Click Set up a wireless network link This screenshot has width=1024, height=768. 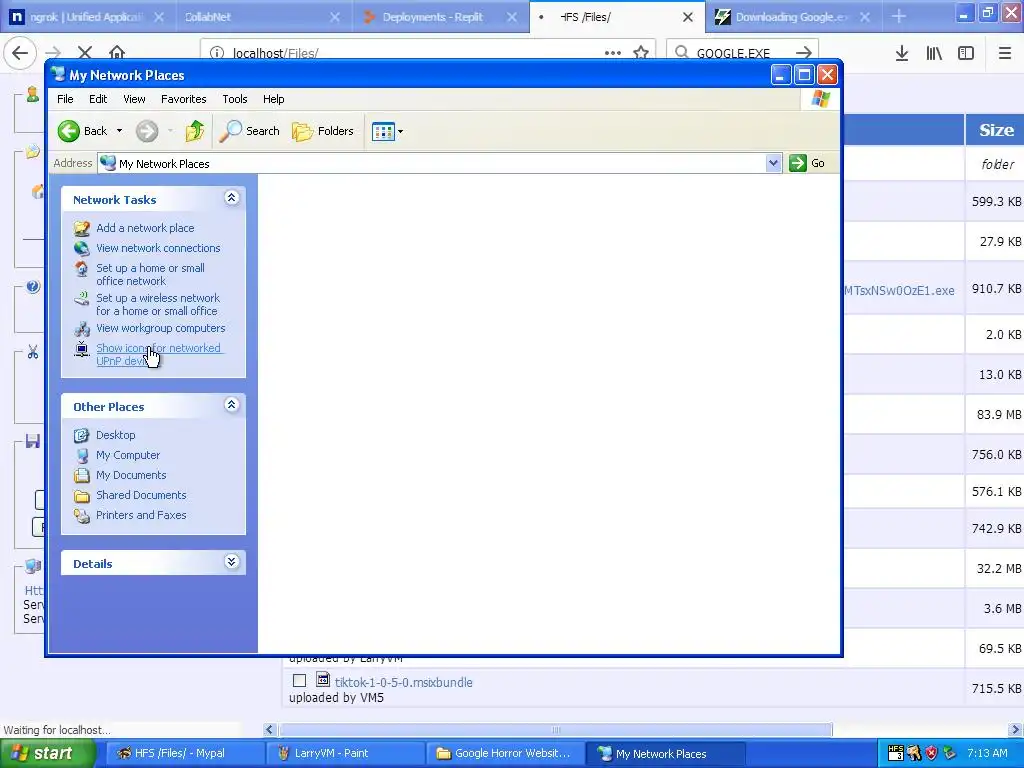157,304
